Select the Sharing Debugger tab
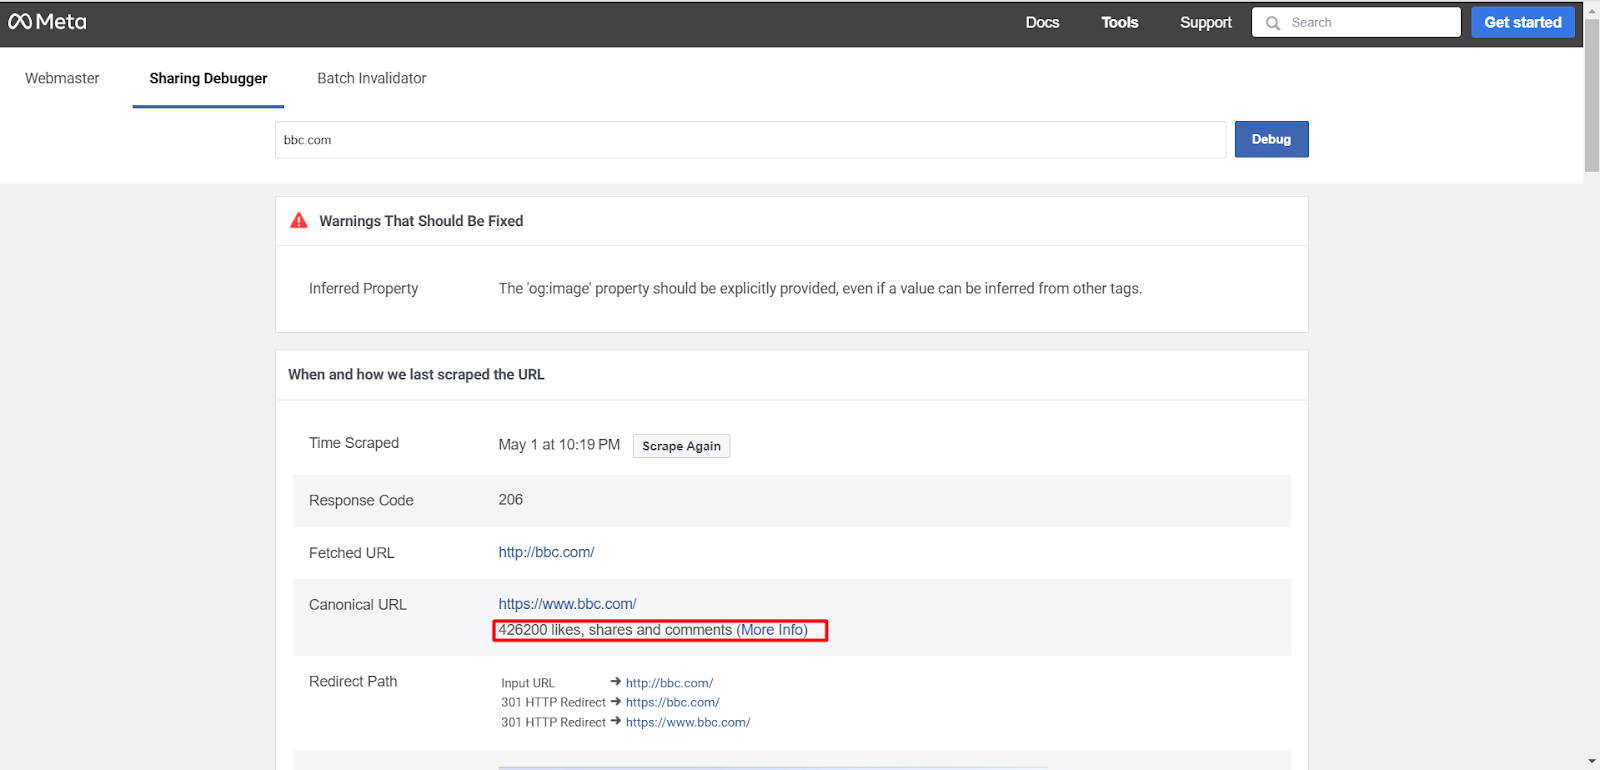1600x770 pixels. (x=208, y=78)
